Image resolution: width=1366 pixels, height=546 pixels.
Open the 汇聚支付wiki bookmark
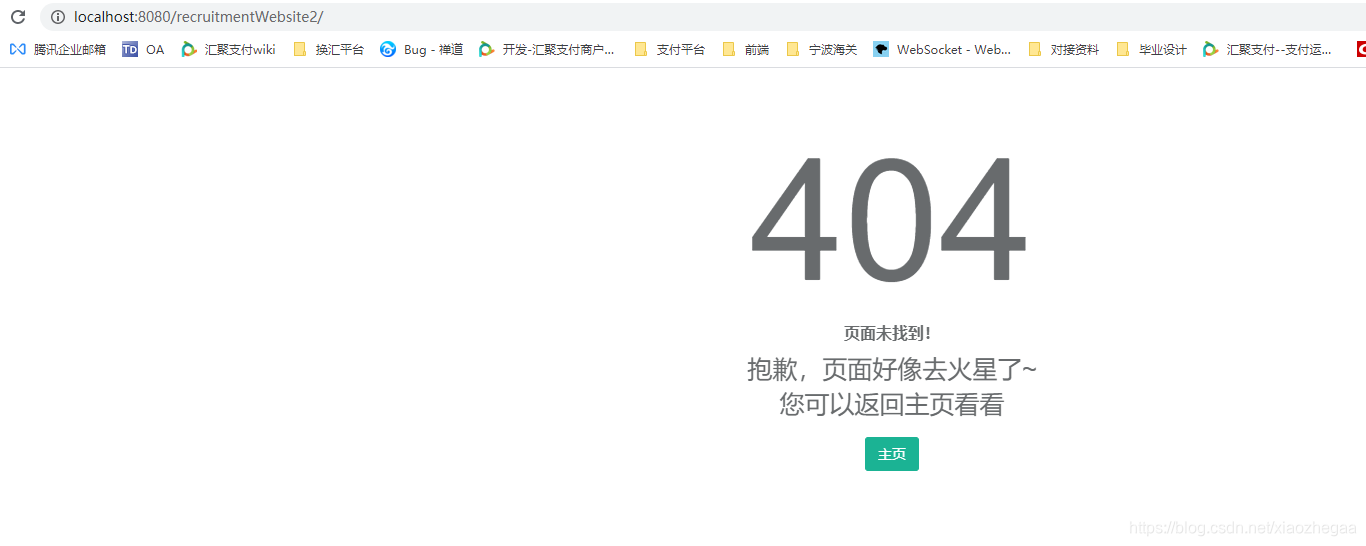(x=228, y=49)
